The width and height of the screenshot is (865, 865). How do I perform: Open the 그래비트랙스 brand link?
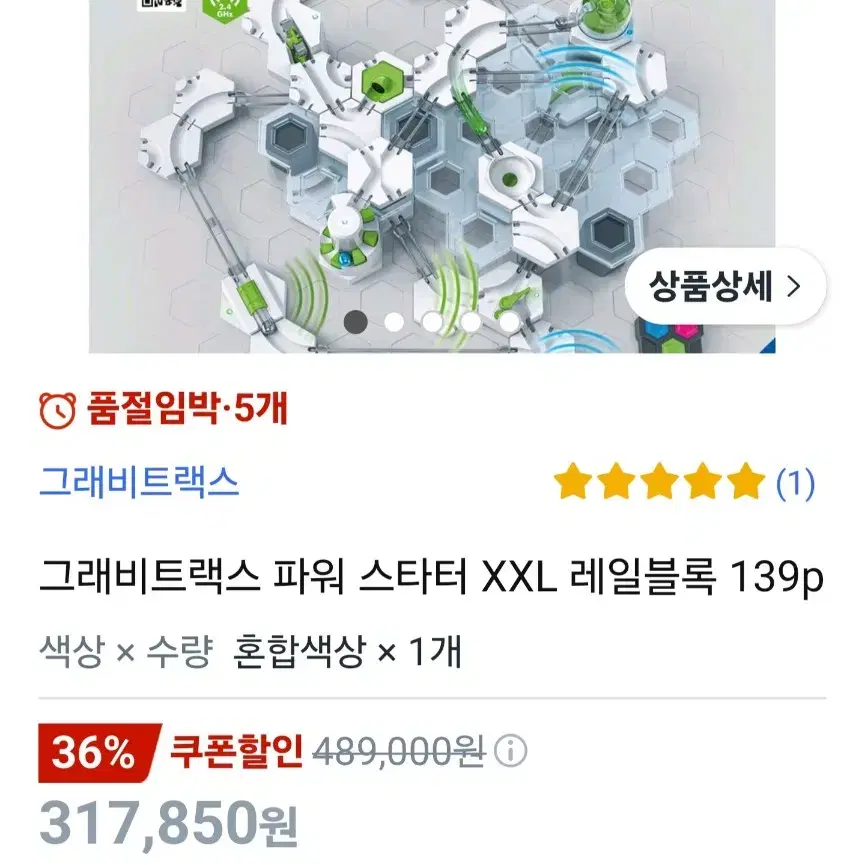(x=139, y=482)
